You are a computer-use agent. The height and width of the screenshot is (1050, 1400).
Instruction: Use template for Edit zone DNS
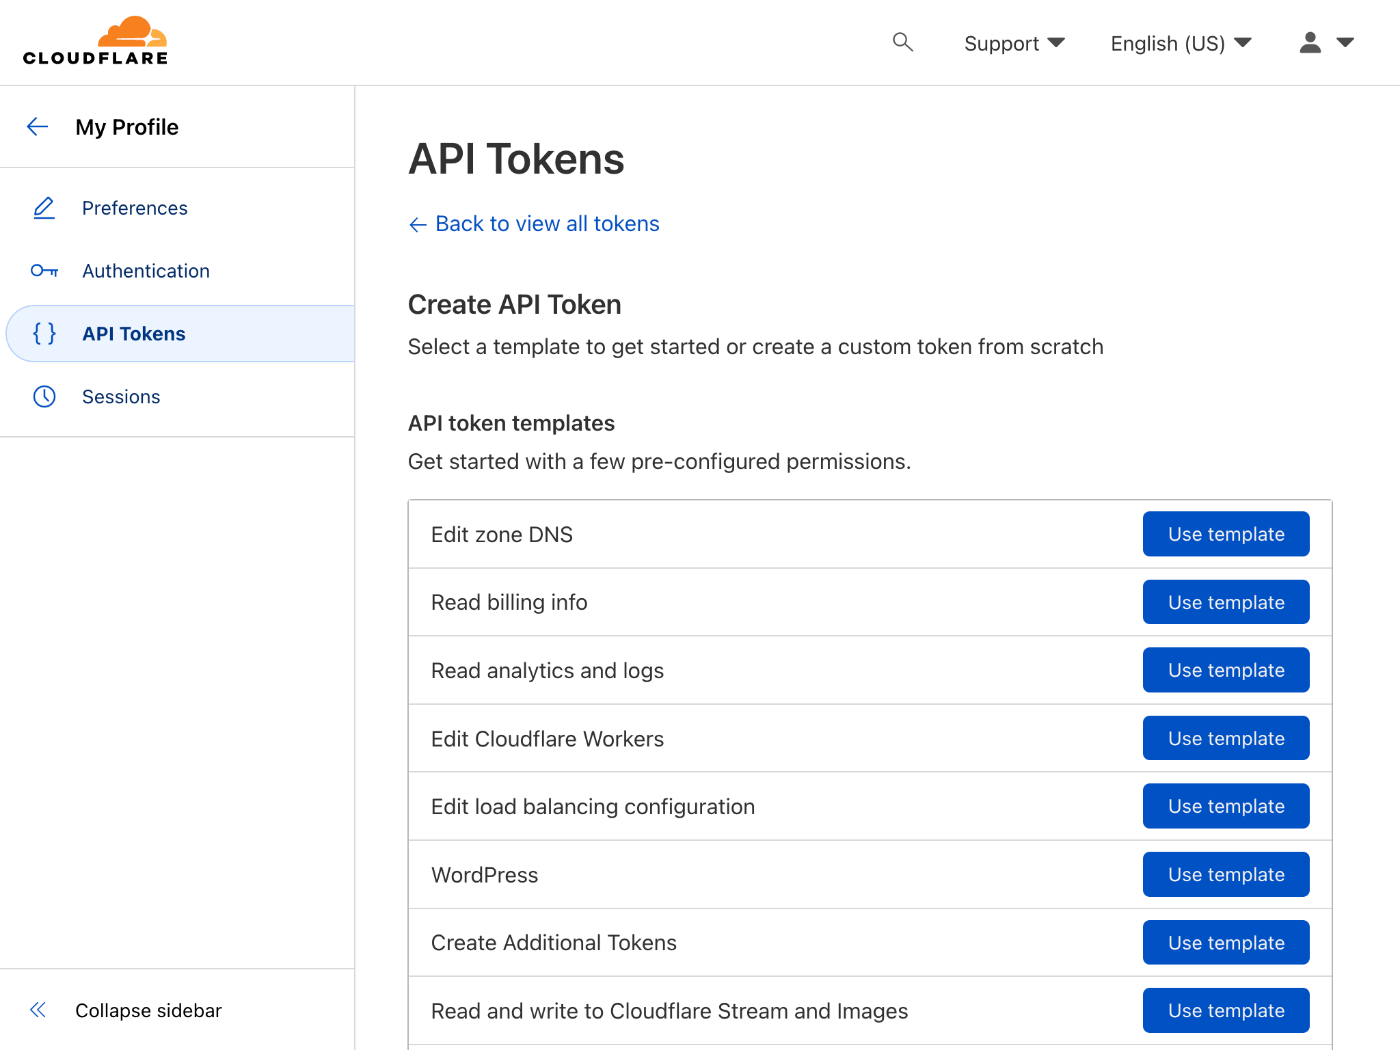click(x=1226, y=534)
